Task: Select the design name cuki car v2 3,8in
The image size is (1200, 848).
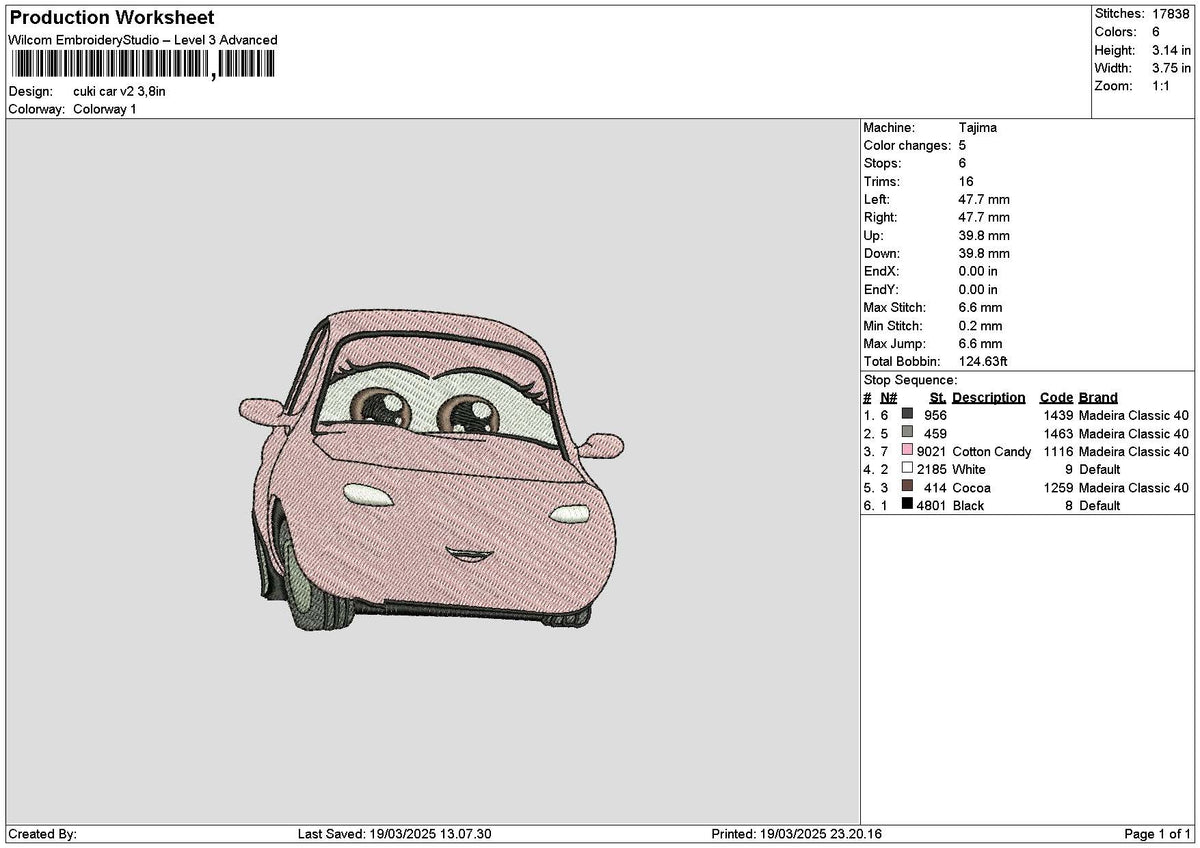Action: pyautogui.click(x=120, y=91)
